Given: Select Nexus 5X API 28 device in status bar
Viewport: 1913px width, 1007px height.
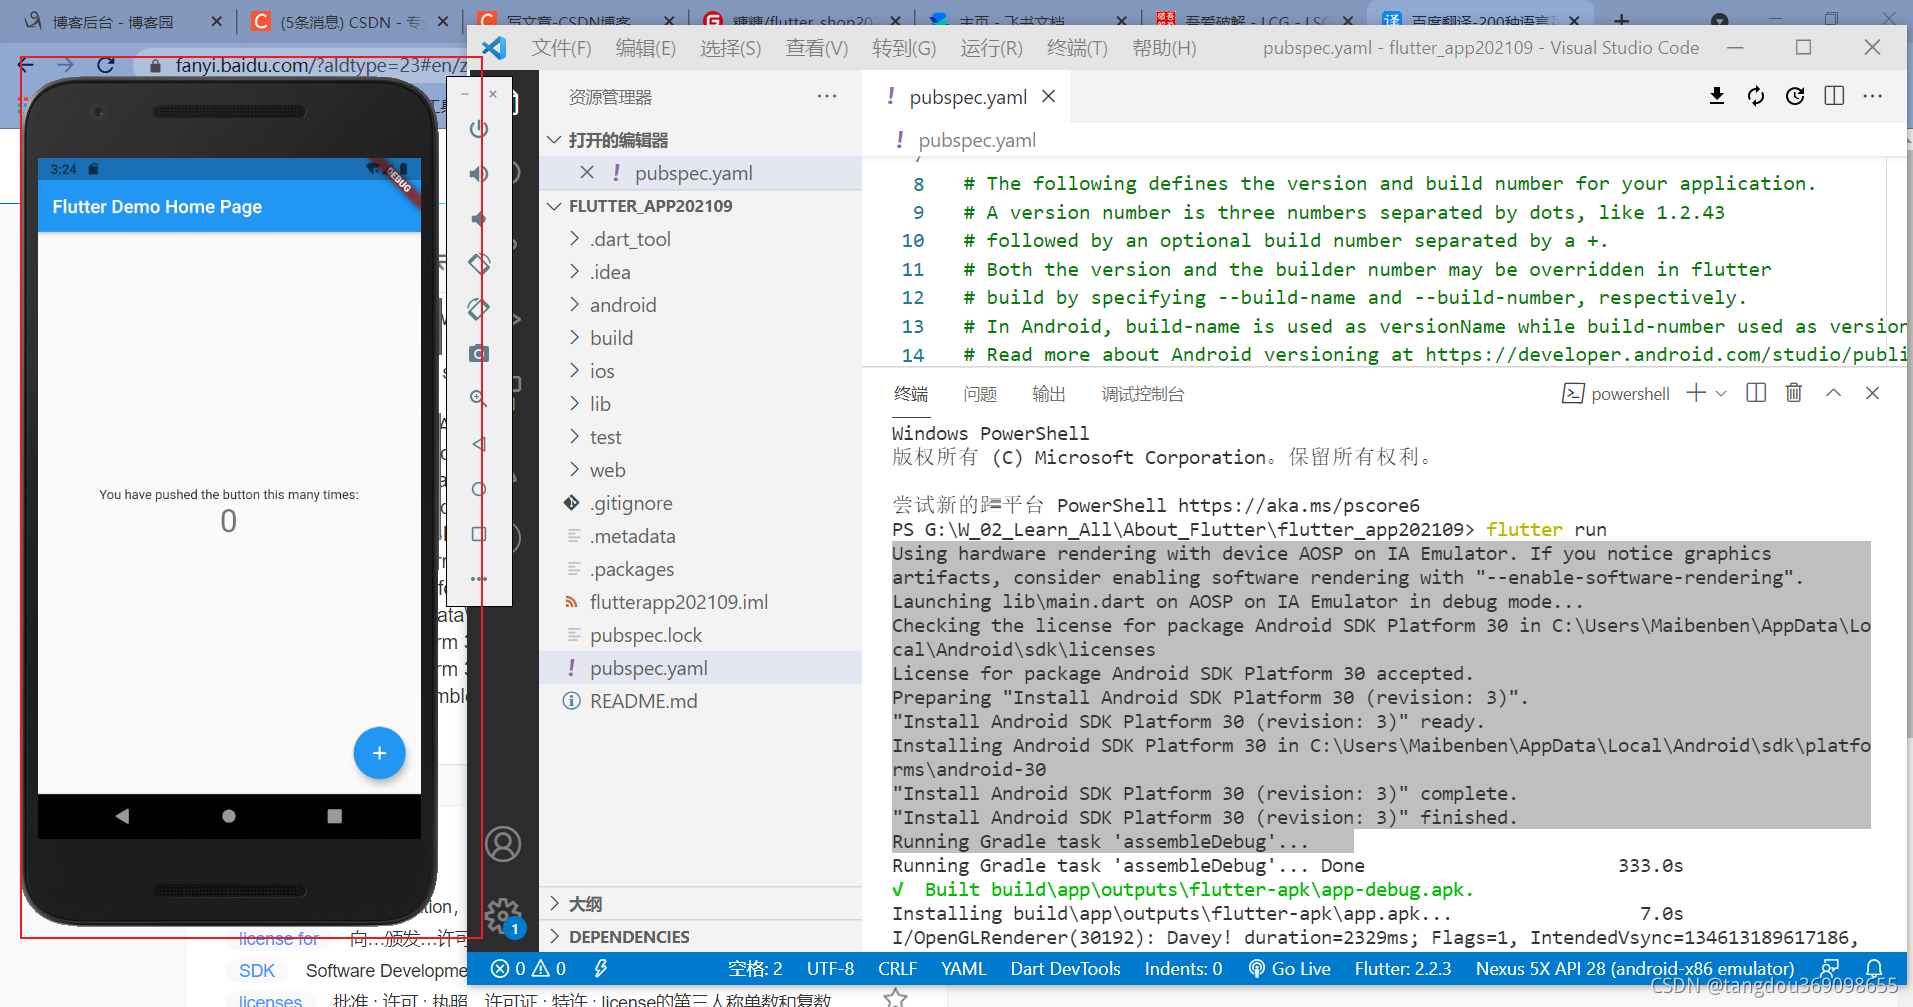Looking at the screenshot, I should pyautogui.click(x=1635, y=968).
